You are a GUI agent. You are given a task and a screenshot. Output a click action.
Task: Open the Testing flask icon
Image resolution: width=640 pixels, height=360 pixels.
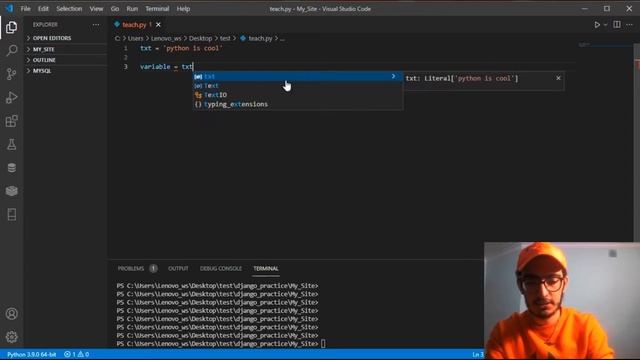[x=11, y=144]
